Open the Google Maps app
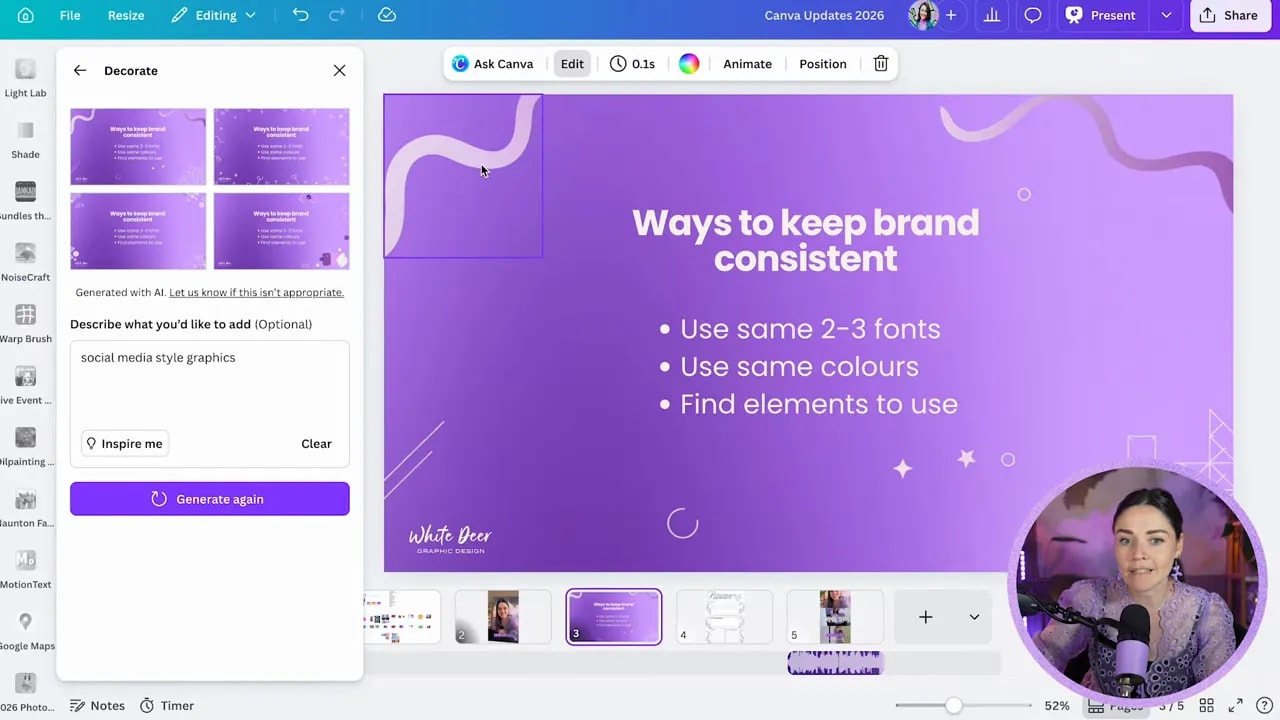Screen dimensions: 1280x720 pos(25,632)
